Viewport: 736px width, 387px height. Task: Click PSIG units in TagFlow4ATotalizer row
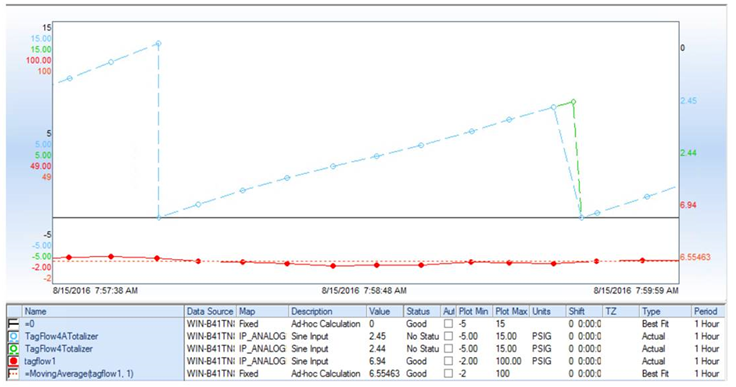[x=542, y=336]
